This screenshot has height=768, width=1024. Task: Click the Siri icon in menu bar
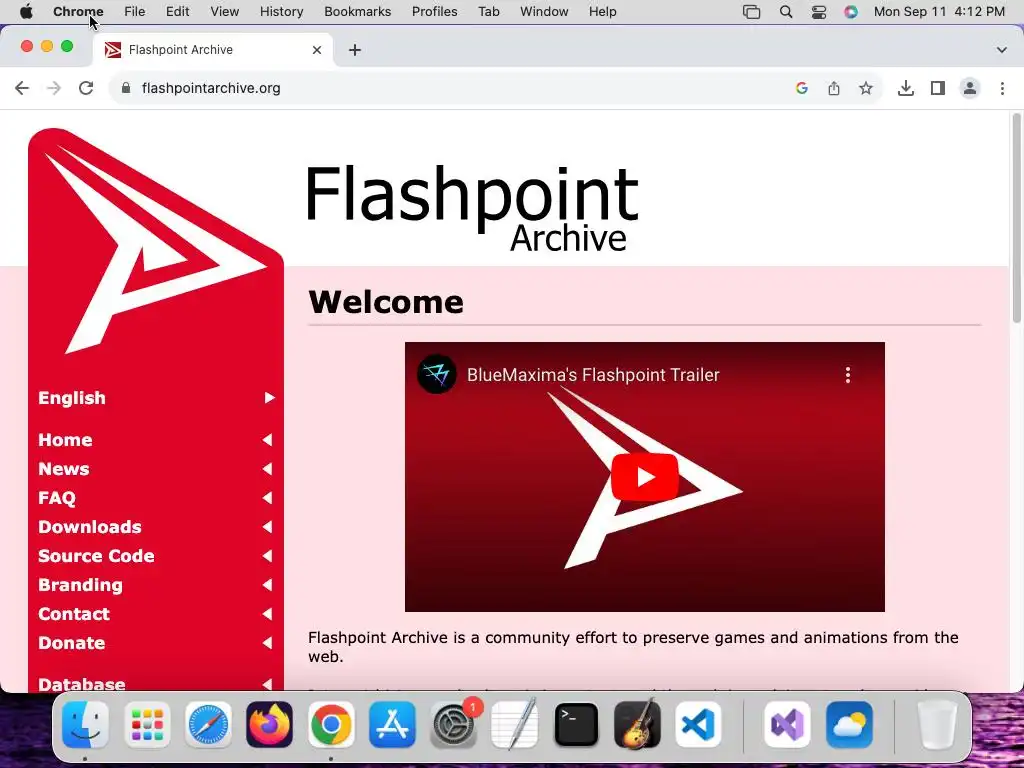pos(850,12)
